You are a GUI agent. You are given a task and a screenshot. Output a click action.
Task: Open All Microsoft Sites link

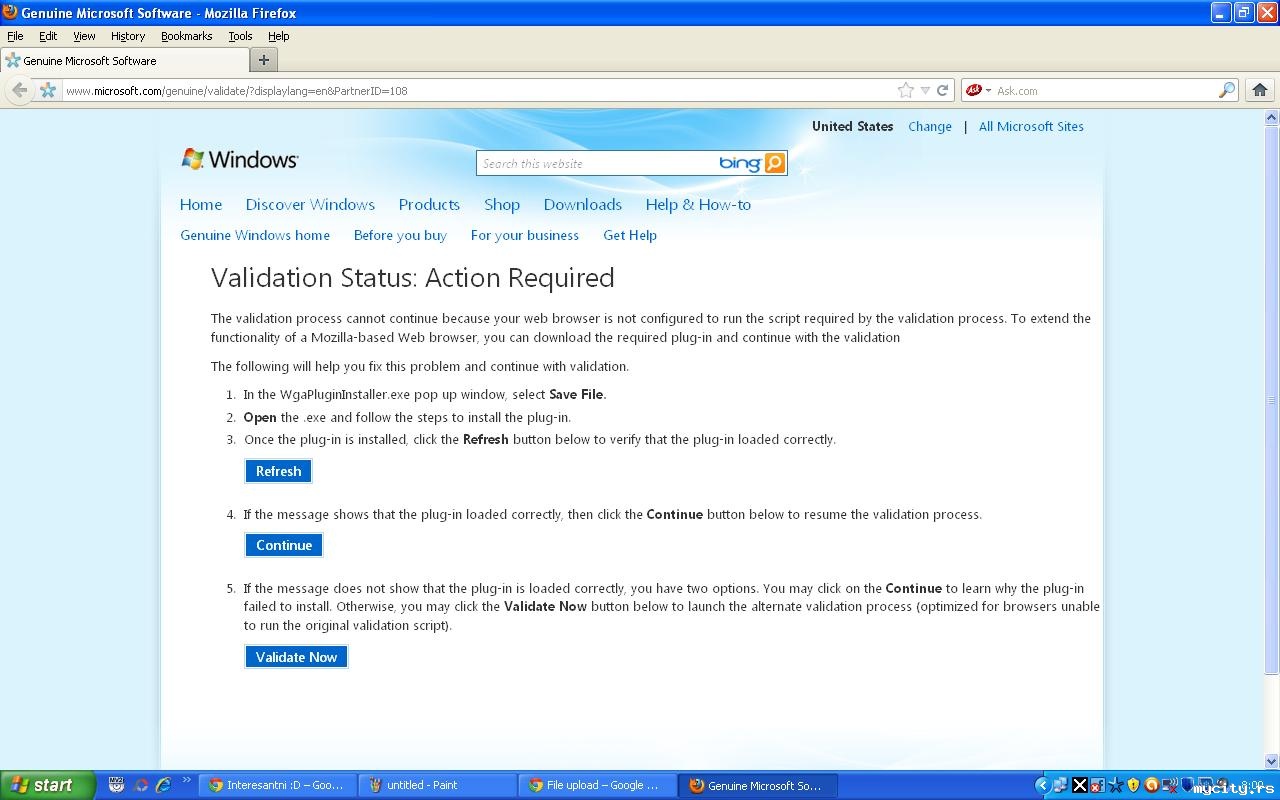pos(1031,126)
